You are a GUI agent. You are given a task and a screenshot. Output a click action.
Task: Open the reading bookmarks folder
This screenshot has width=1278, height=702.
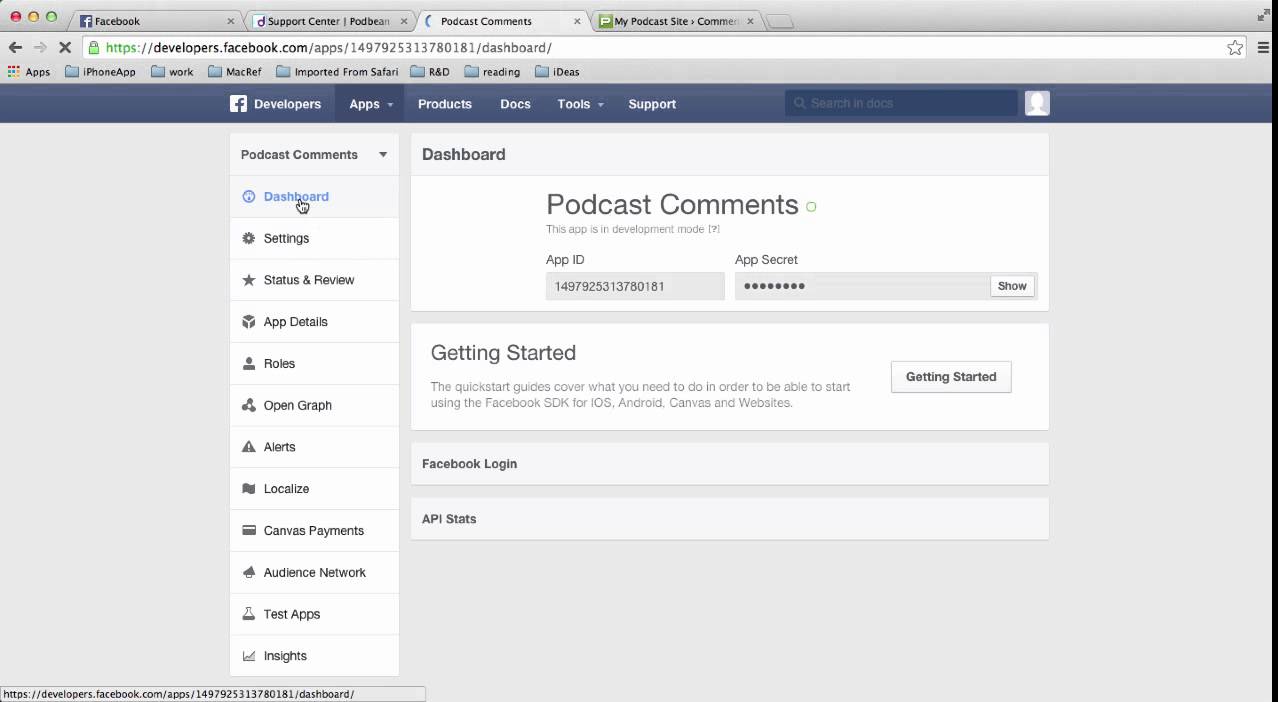[492, 72]
